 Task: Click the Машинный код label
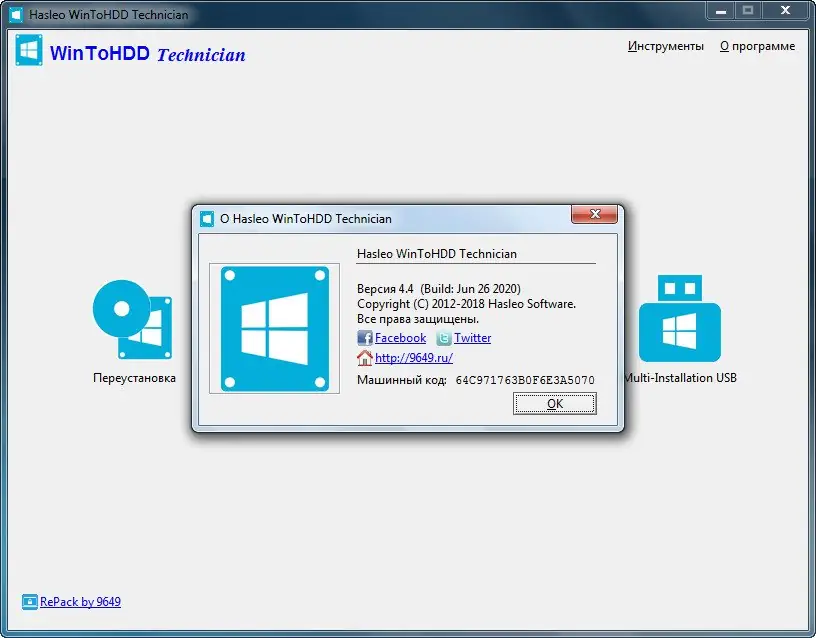402,380
